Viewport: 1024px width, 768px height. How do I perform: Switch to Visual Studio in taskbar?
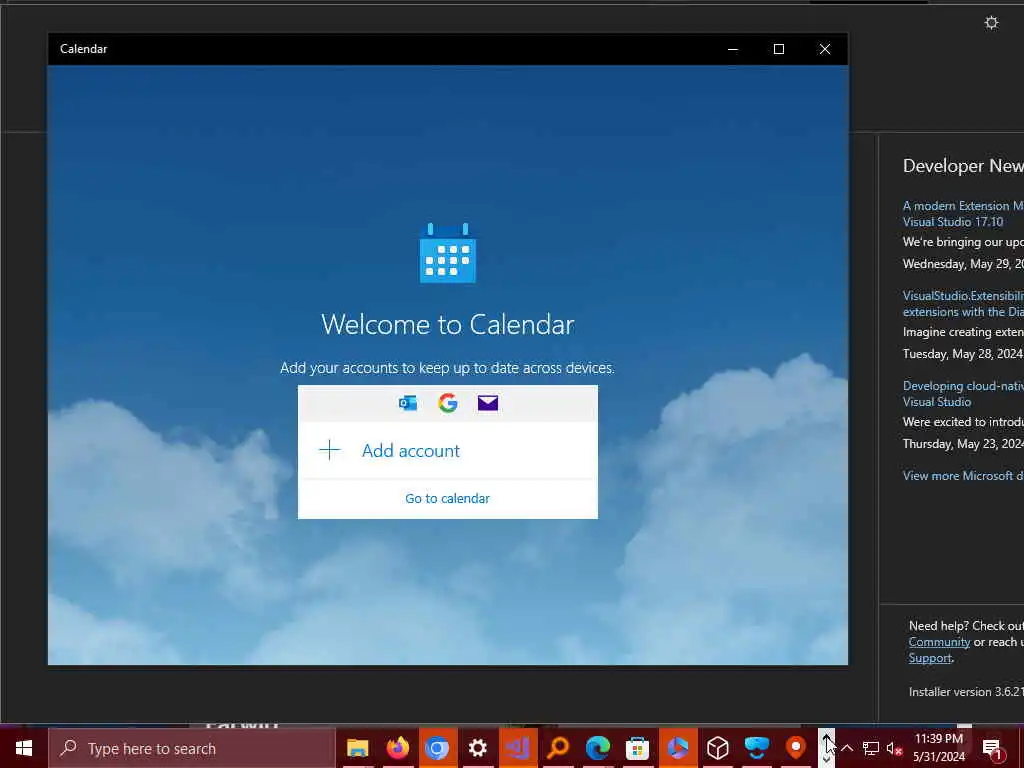[518, 748]
